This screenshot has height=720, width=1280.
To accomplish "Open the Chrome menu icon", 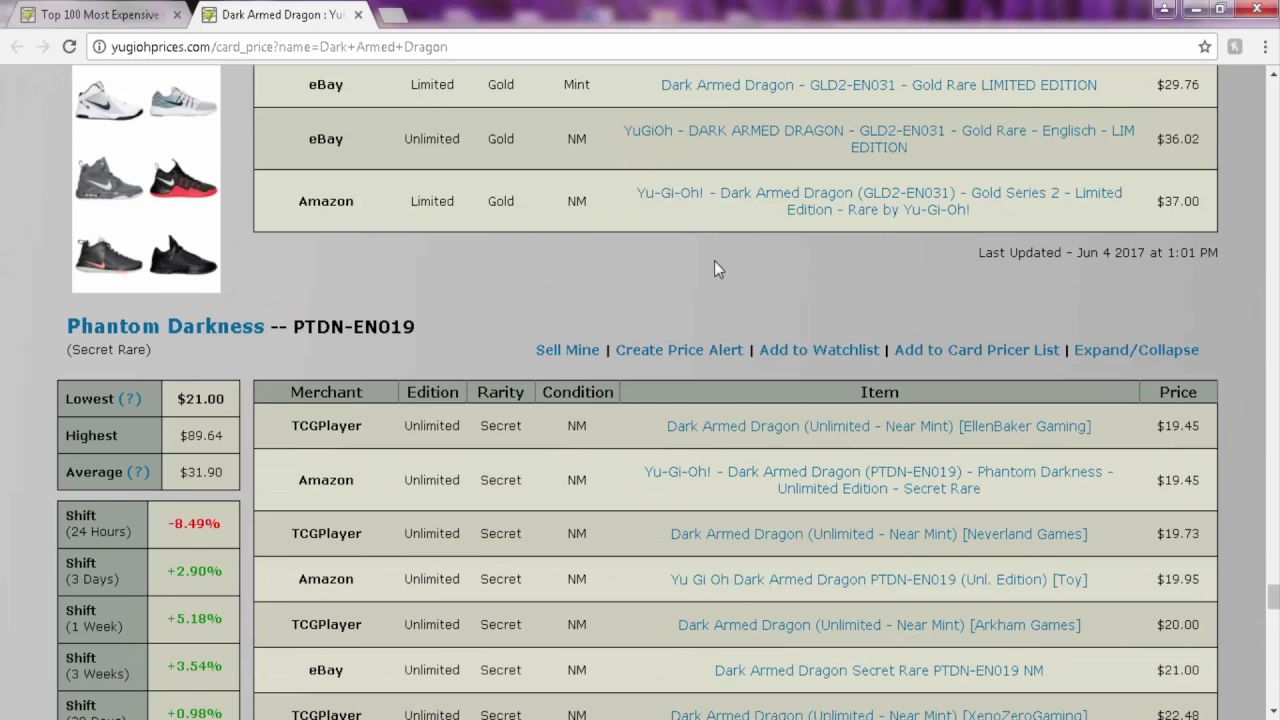I will [1263, 47].
